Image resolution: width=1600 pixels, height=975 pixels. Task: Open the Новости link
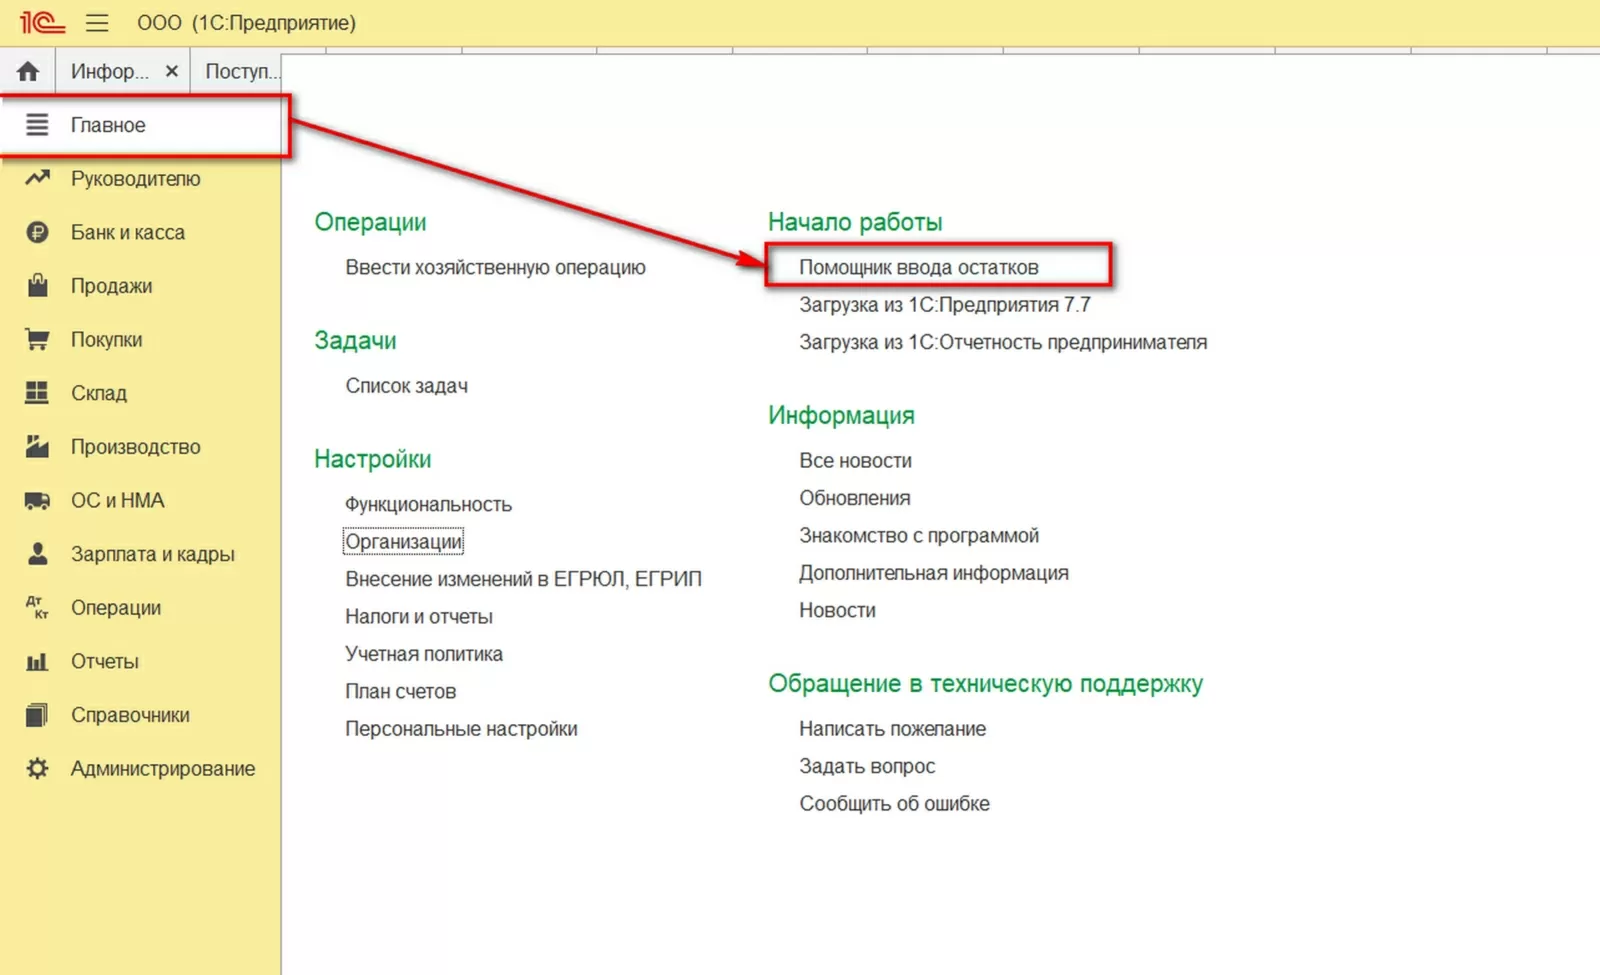click(837, 610)
